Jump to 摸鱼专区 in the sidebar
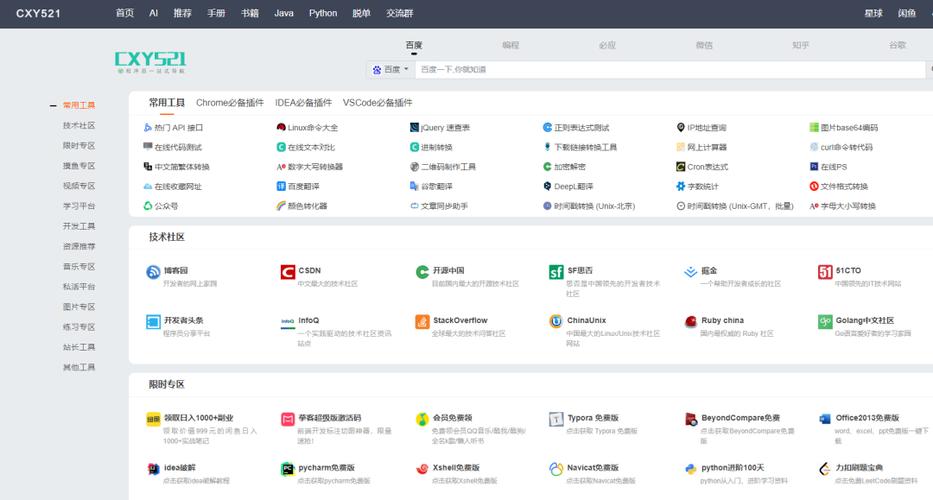933x500 pixels. pos(79,166)
